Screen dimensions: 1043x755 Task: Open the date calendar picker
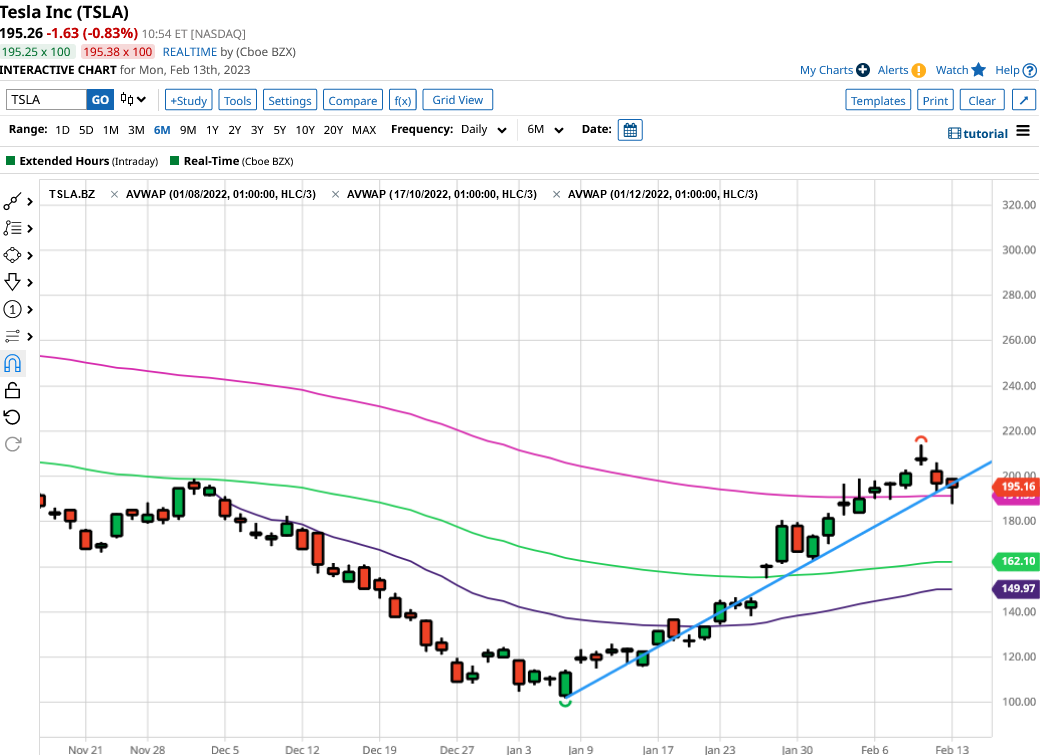click(x=630, y=130)
